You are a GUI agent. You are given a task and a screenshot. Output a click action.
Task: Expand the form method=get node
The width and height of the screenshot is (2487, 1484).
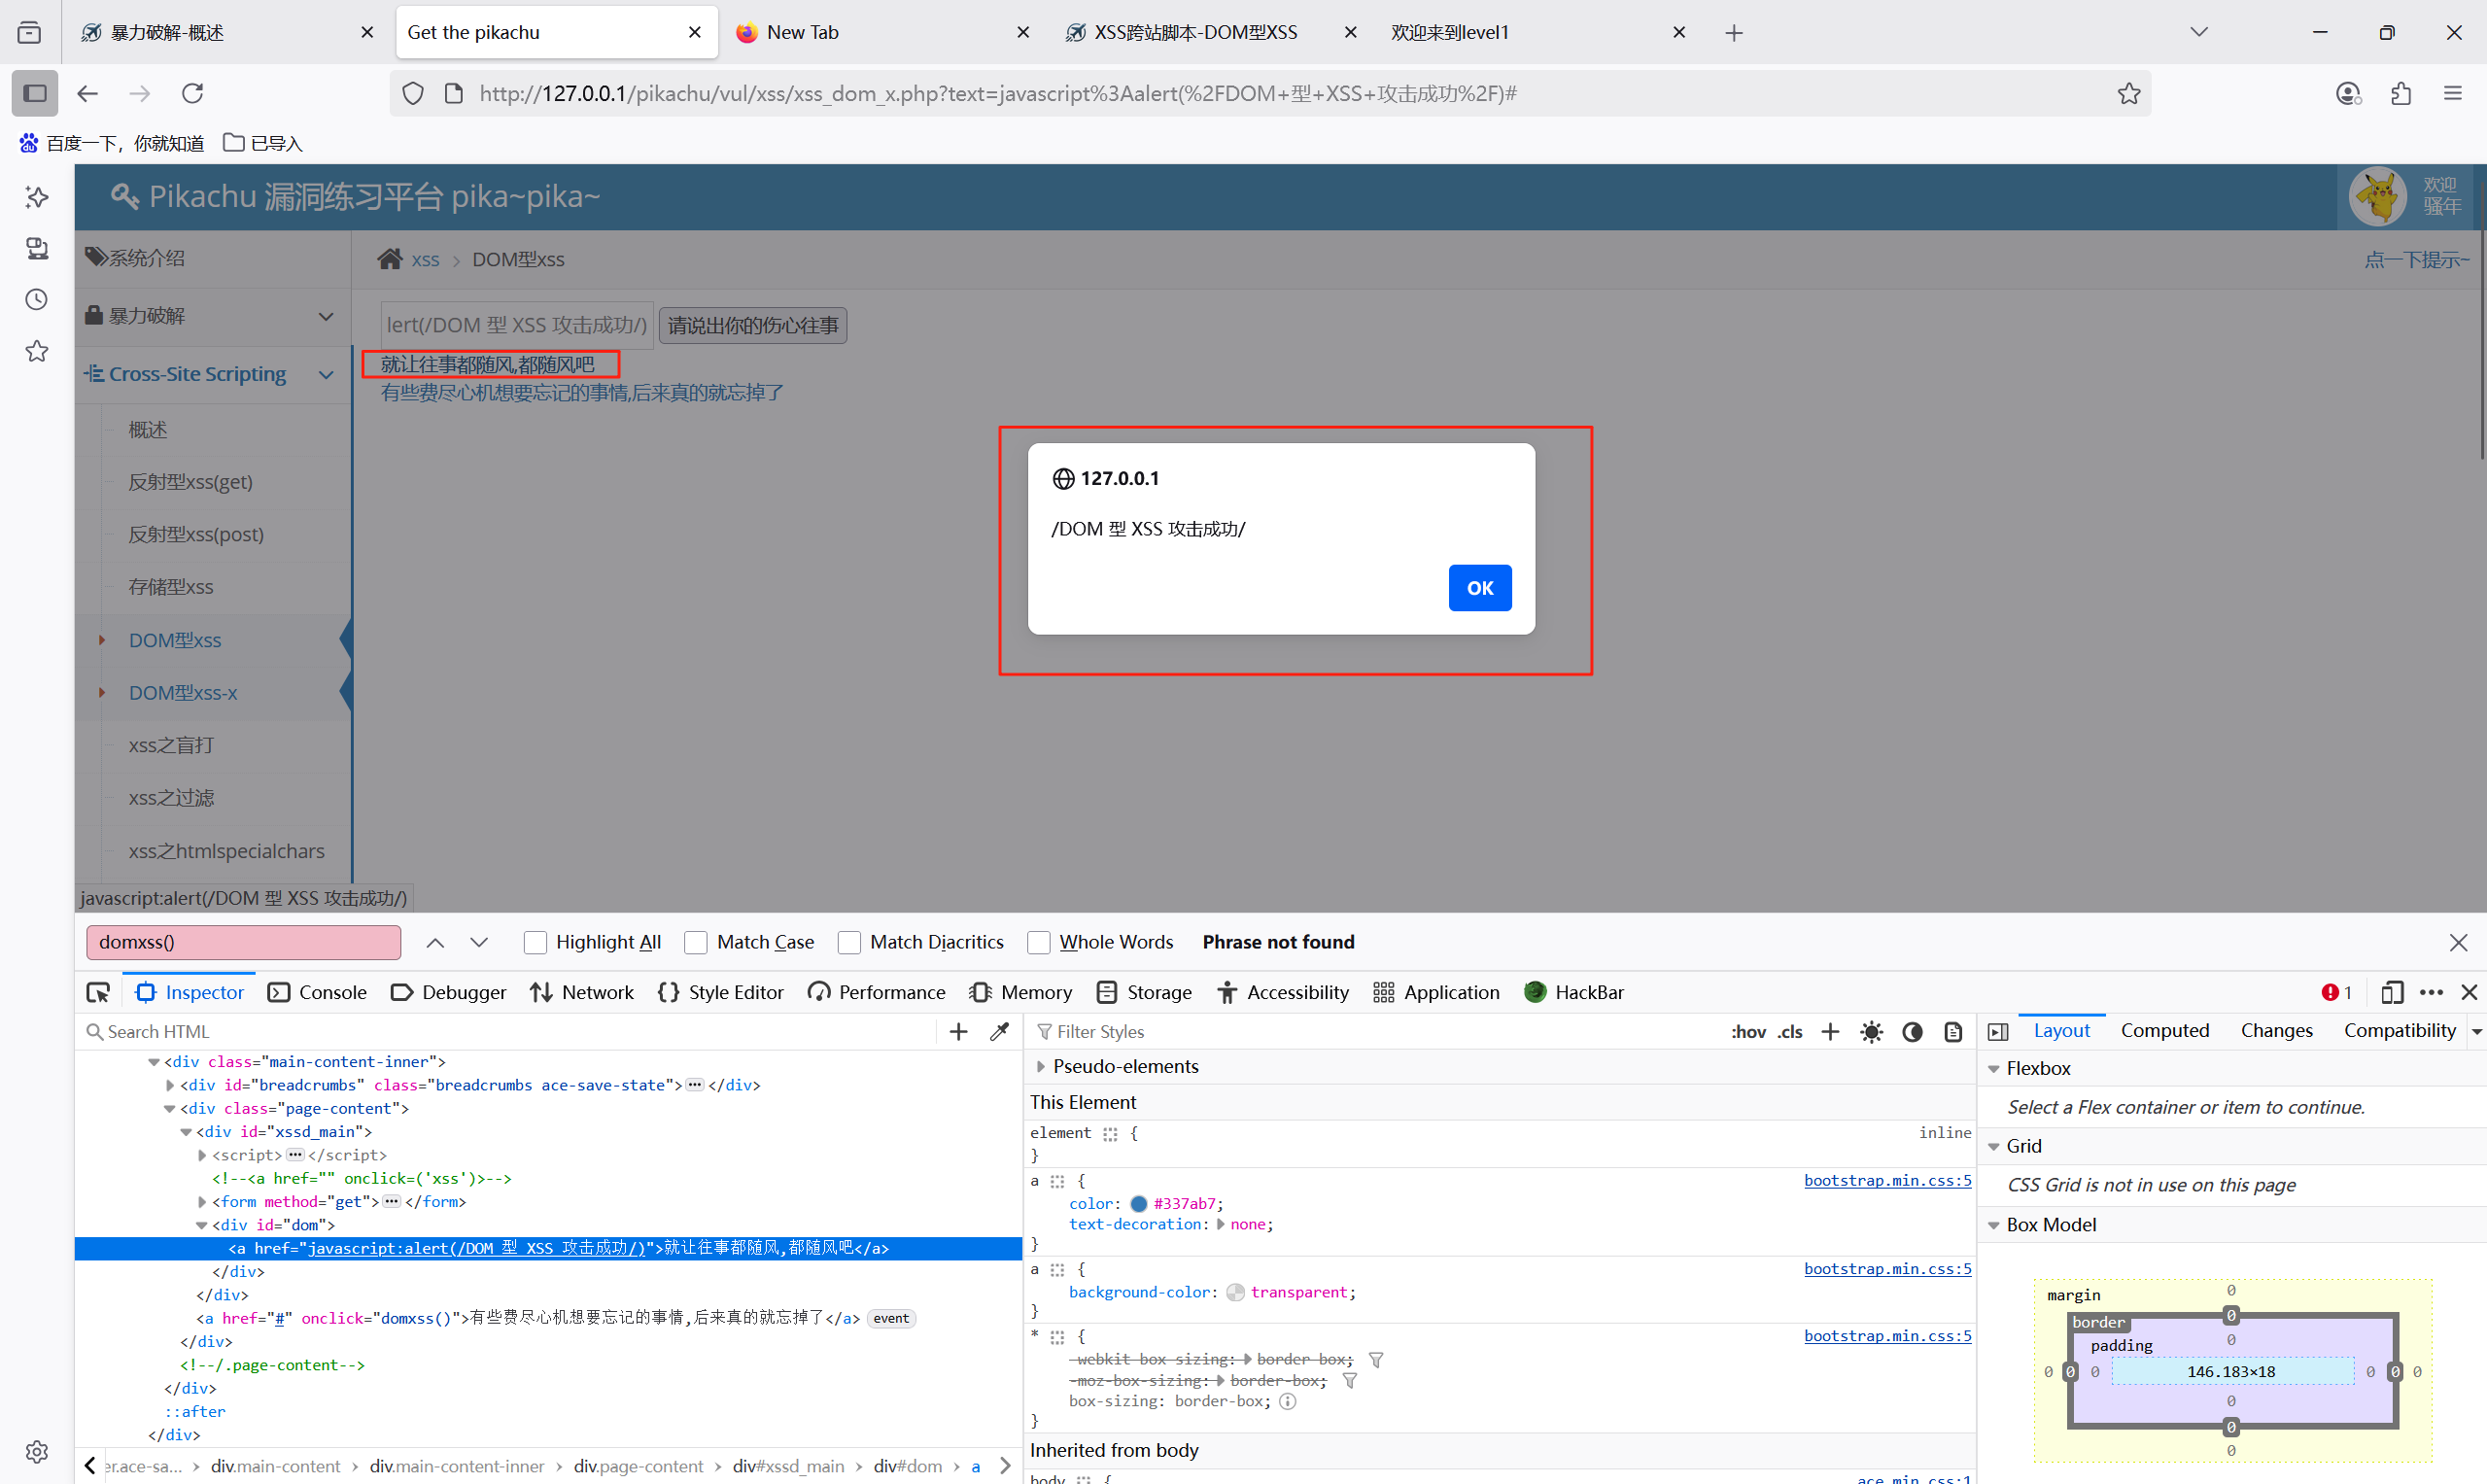(202, 1201)
